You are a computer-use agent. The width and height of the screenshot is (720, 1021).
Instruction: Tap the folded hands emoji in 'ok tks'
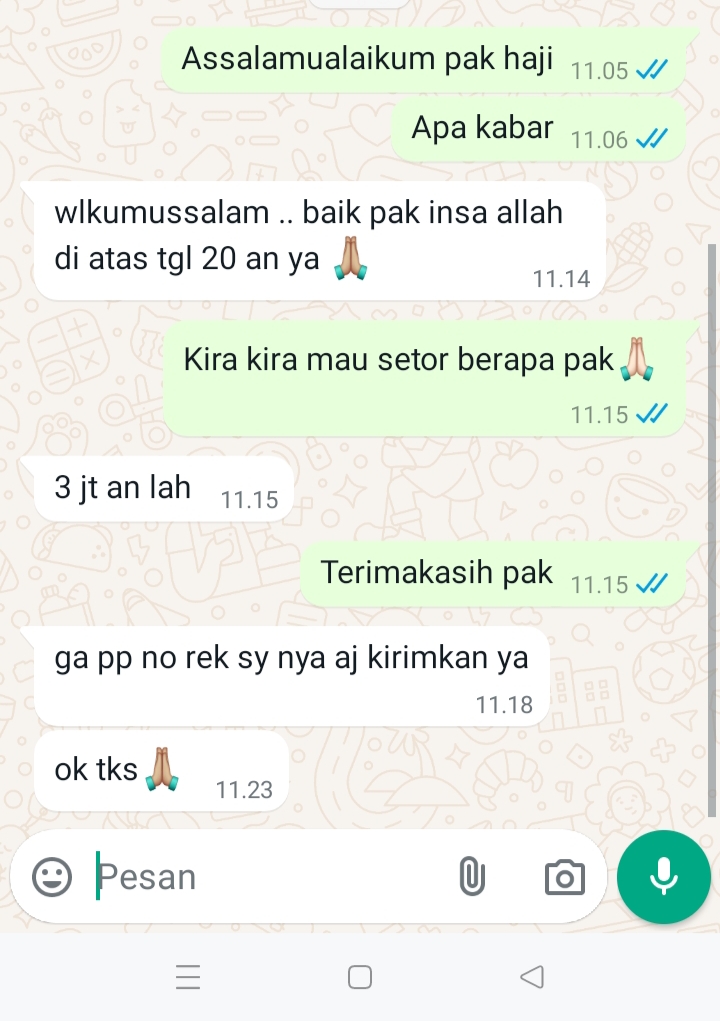pos(162,769)
